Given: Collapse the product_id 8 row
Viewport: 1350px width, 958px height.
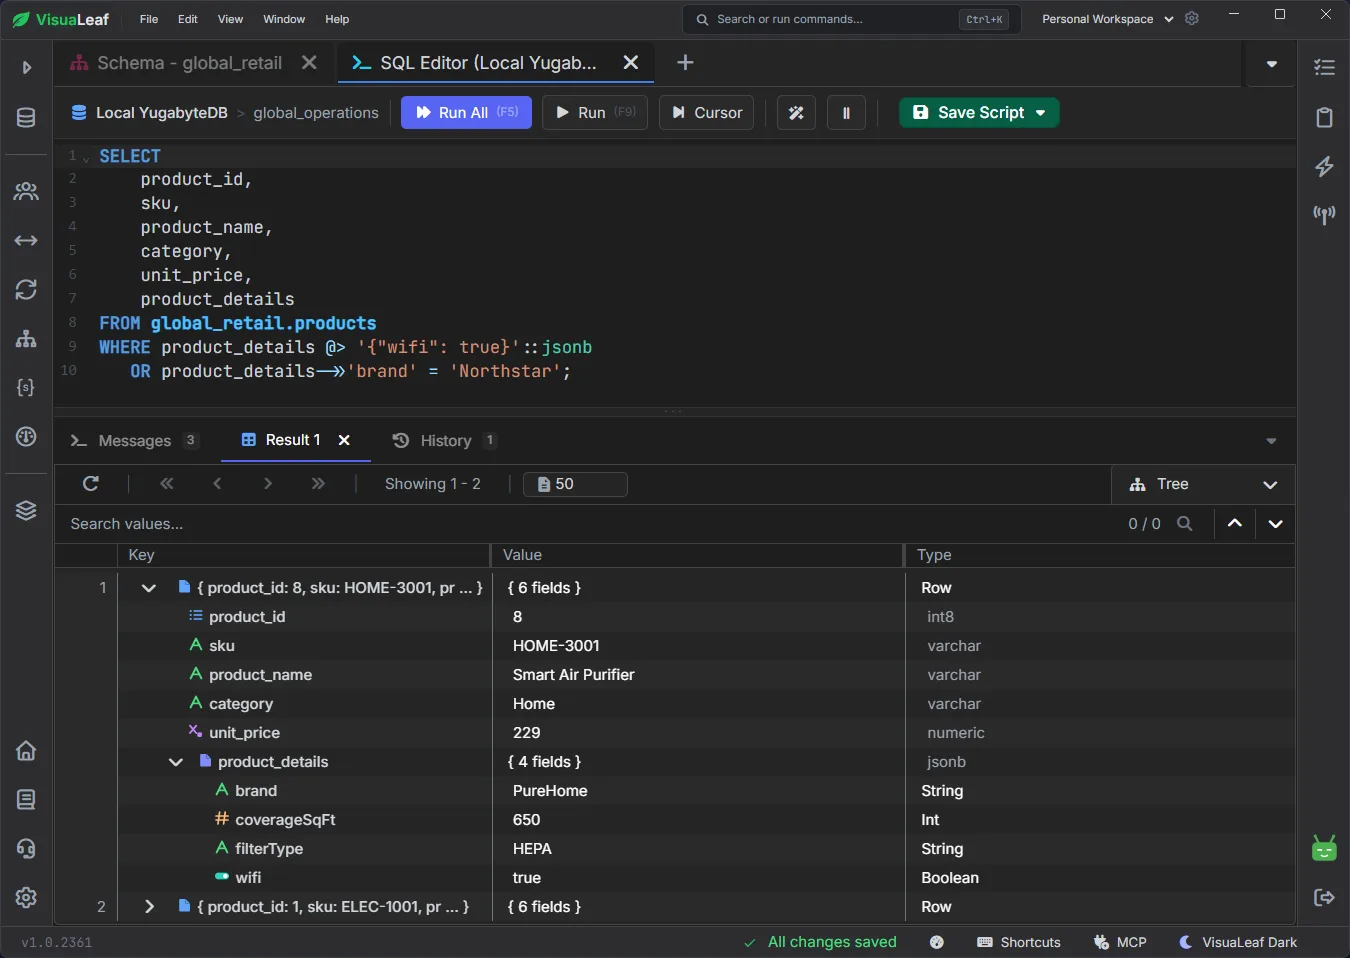Looking at the screenshot, I should click(149, 588).
